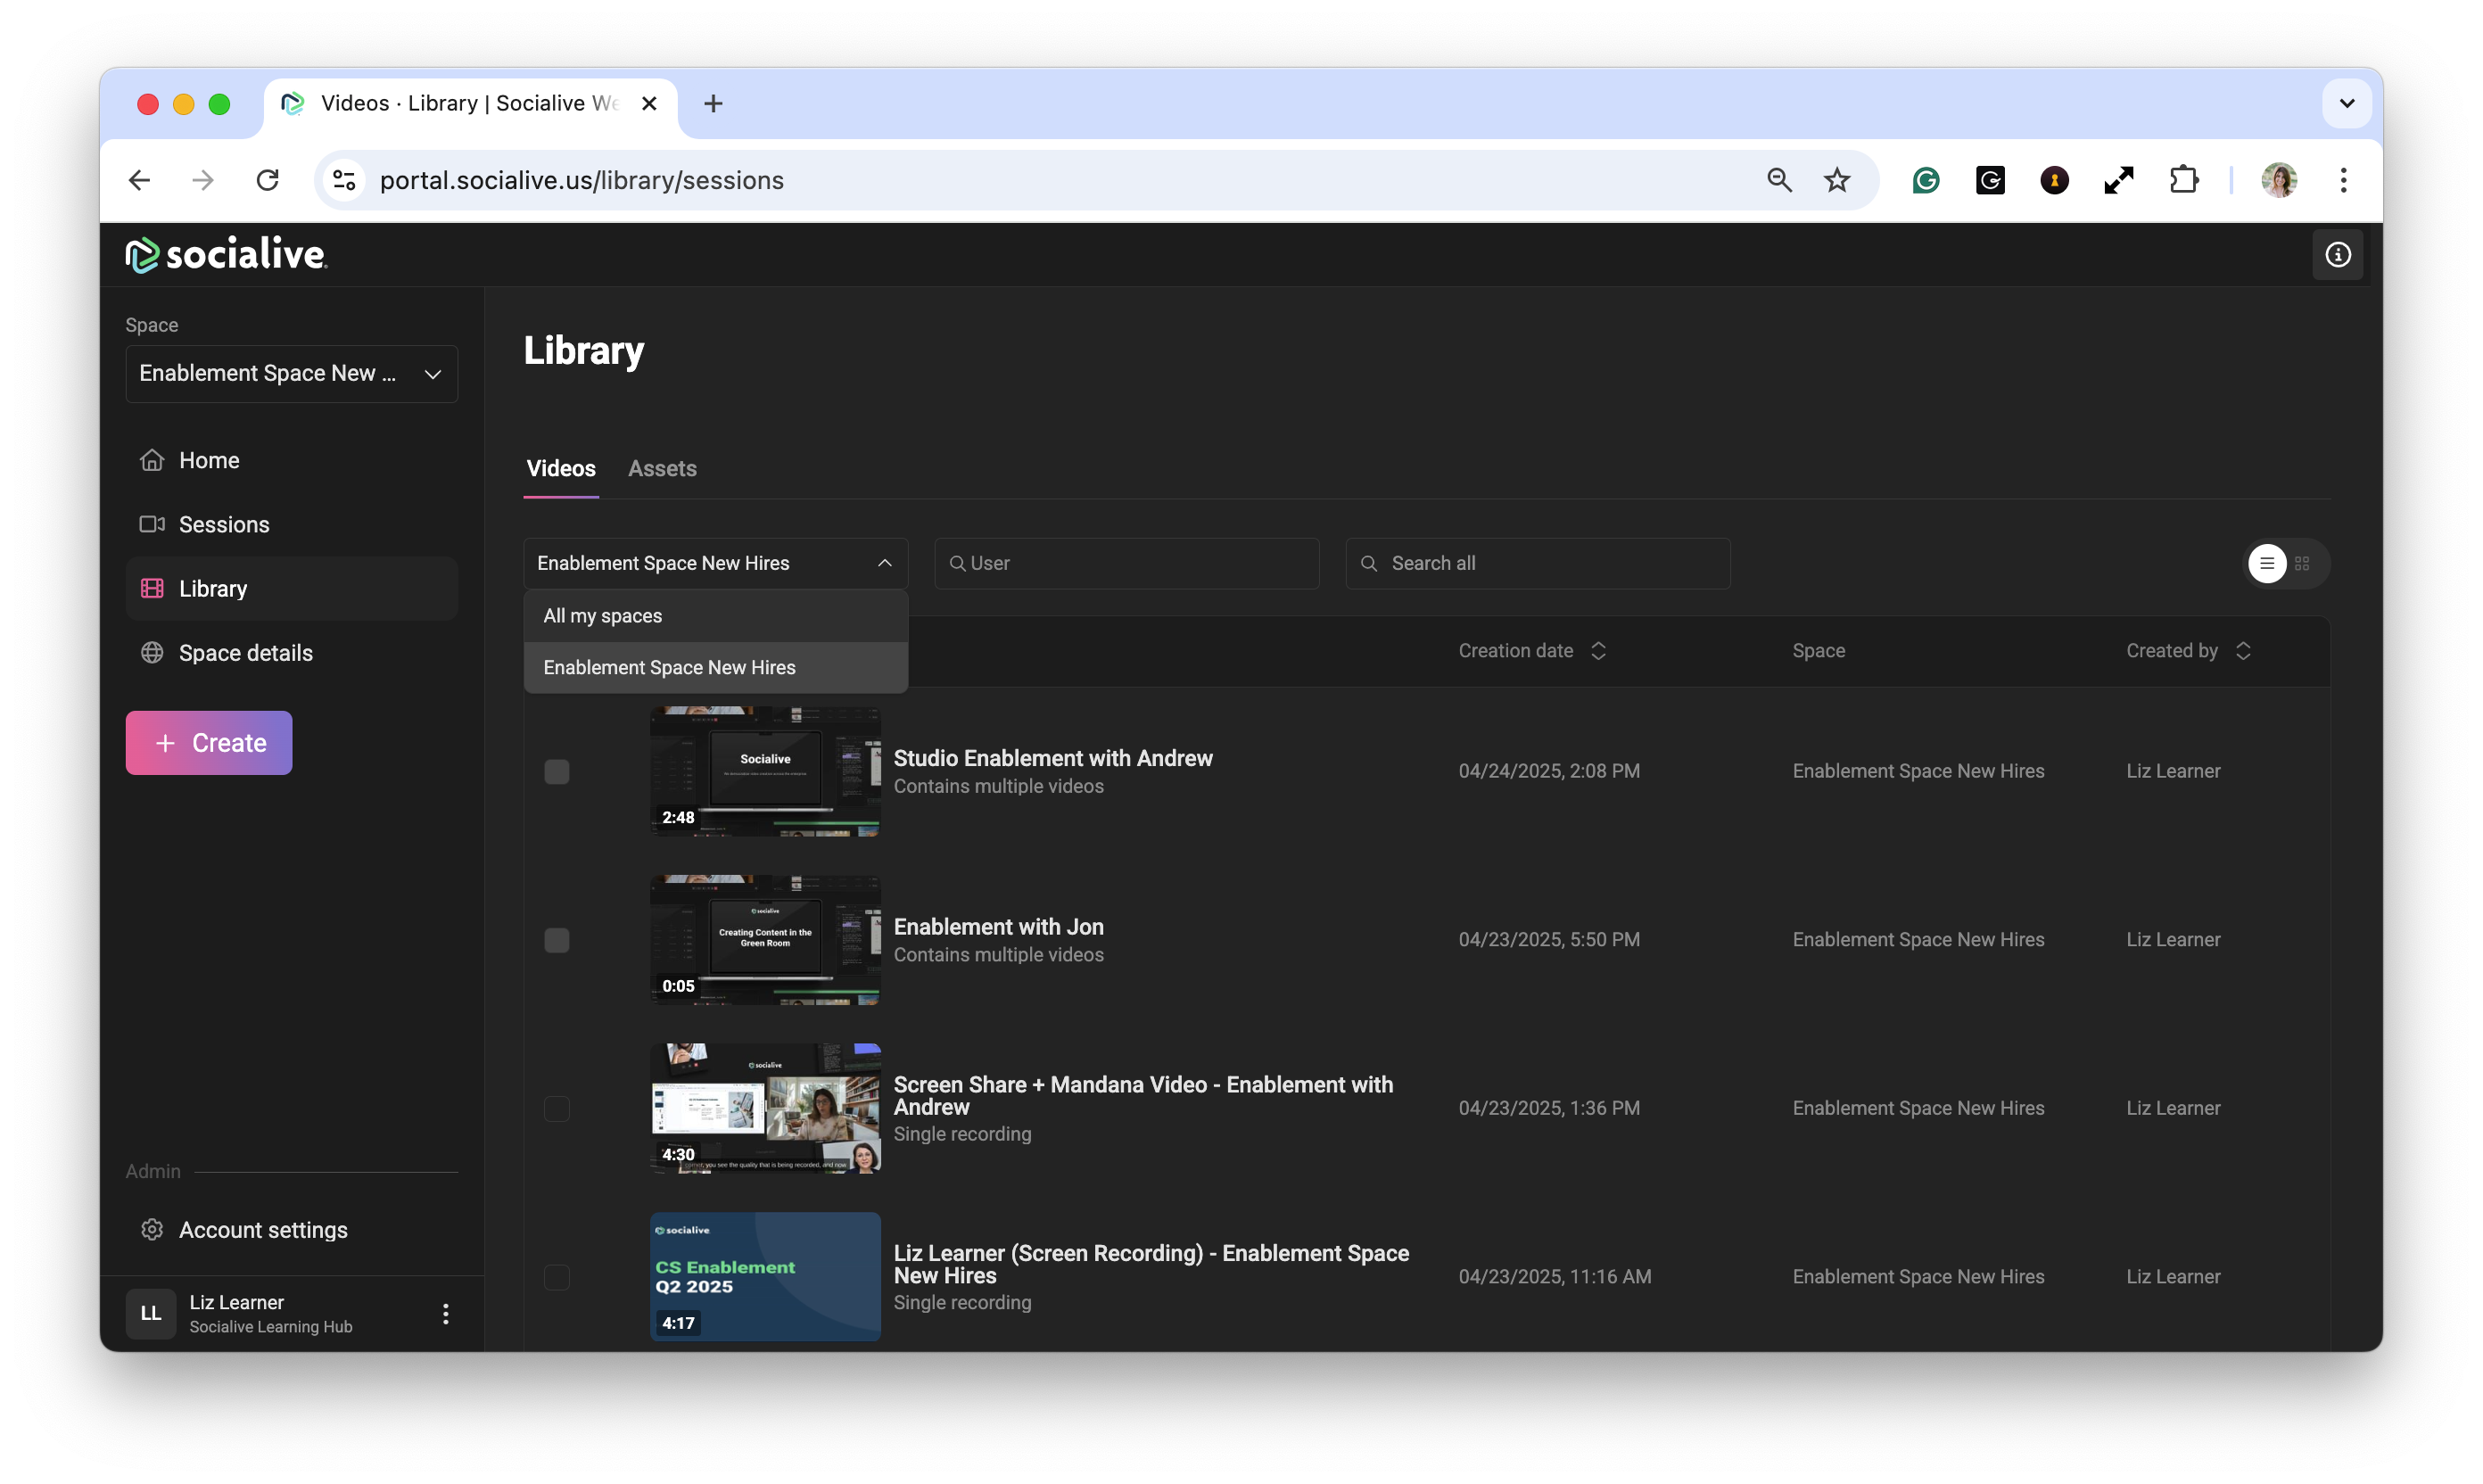Sort by Creation date column
Image resolution: width=2483 pixels, height=1484 pixels.
pos(1532,651)
